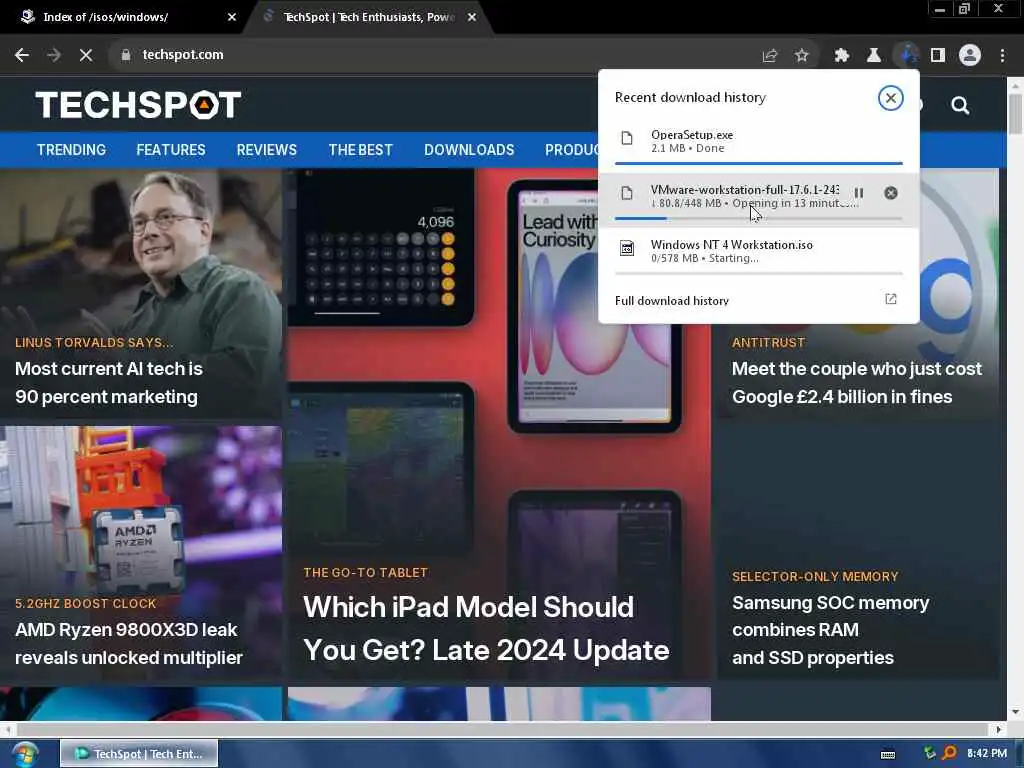Click the VMware-workstation file icon
Viewport: 1024px width, 768px height.
click(627, 193)
